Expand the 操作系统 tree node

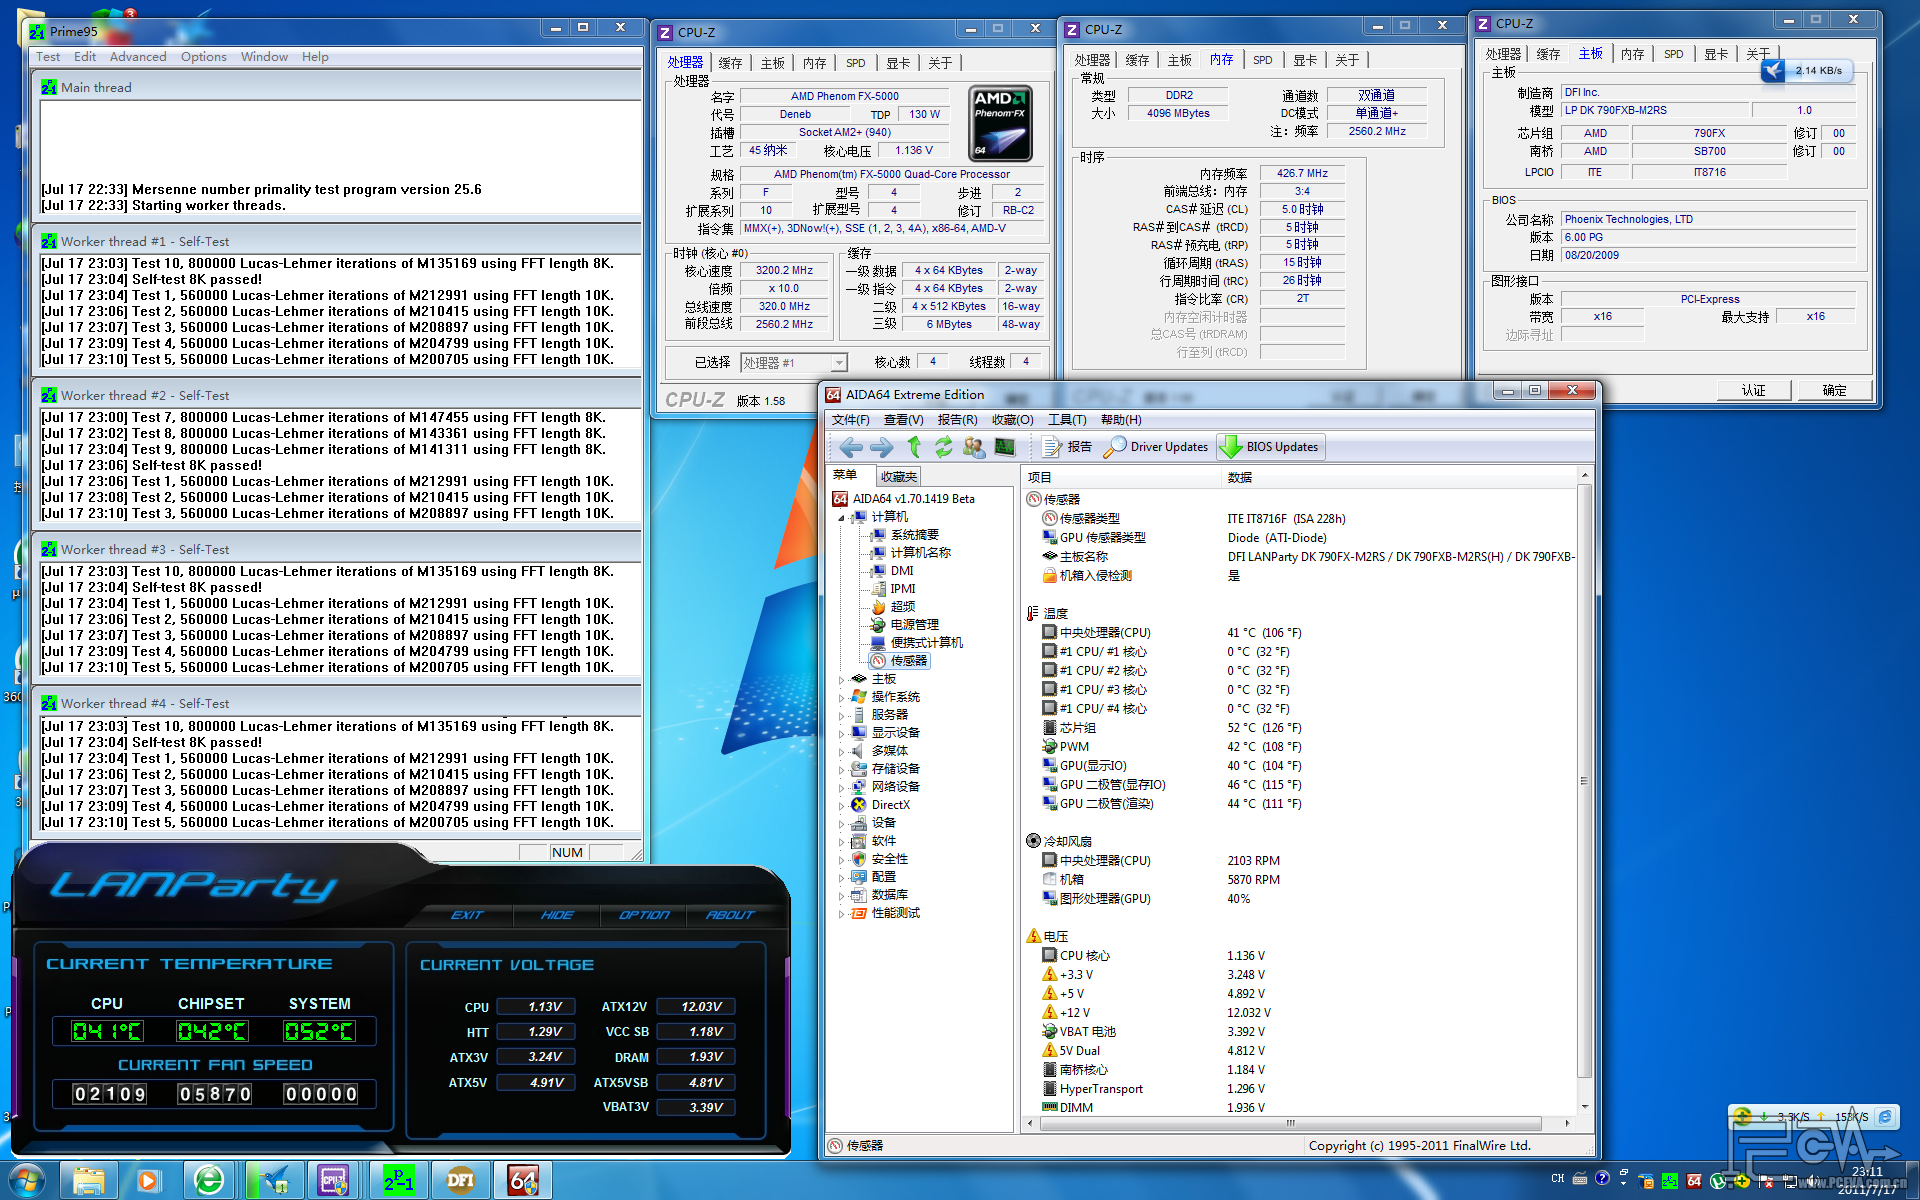coord(841,697)
